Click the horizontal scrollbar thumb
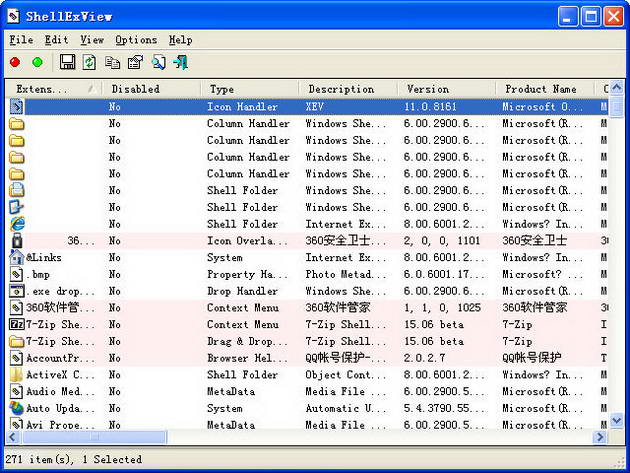This screenshot has height=473, width=630. [x=94, y=437]
